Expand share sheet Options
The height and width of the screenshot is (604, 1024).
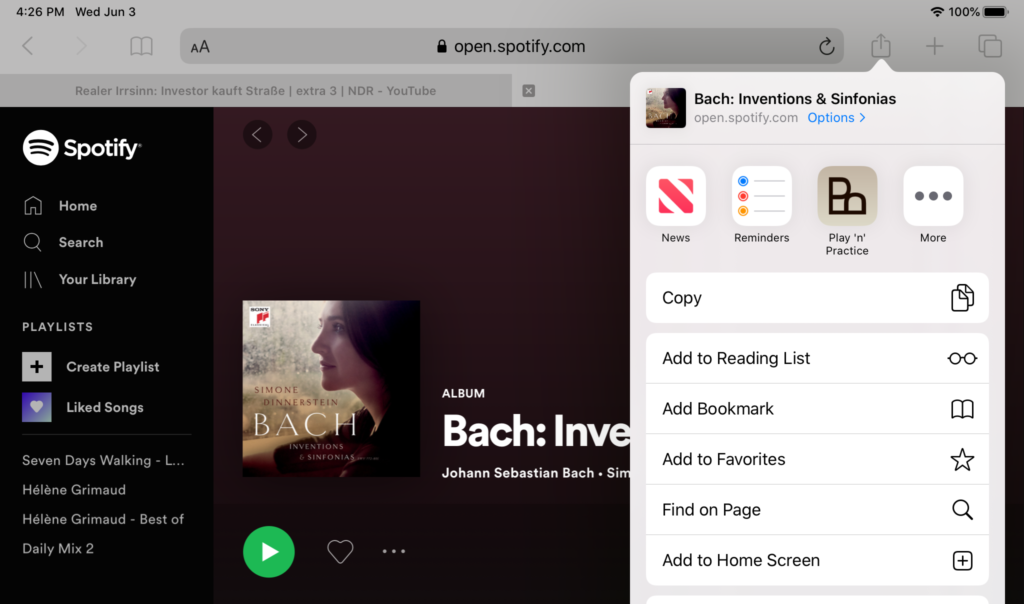coord(837,118)
